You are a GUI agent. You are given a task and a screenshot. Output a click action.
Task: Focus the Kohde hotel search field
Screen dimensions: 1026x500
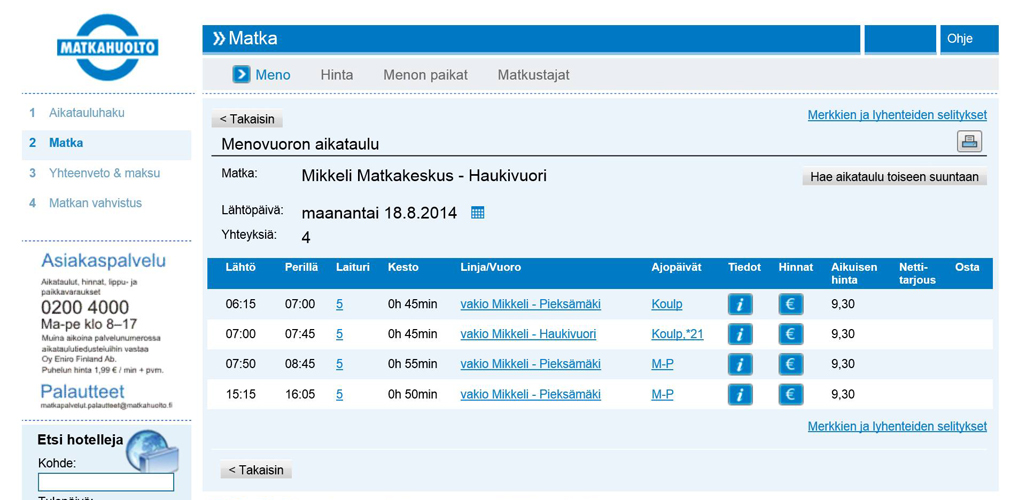click(x=106, y=482)
